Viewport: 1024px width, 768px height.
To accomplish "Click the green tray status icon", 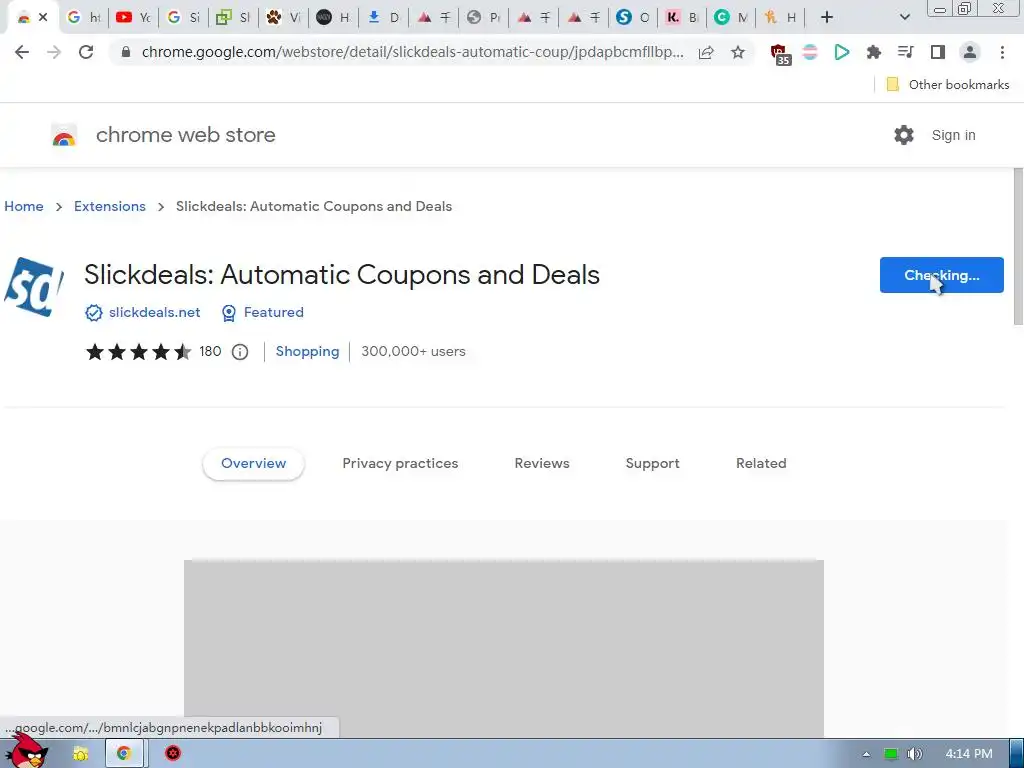I will click(891, 754).
